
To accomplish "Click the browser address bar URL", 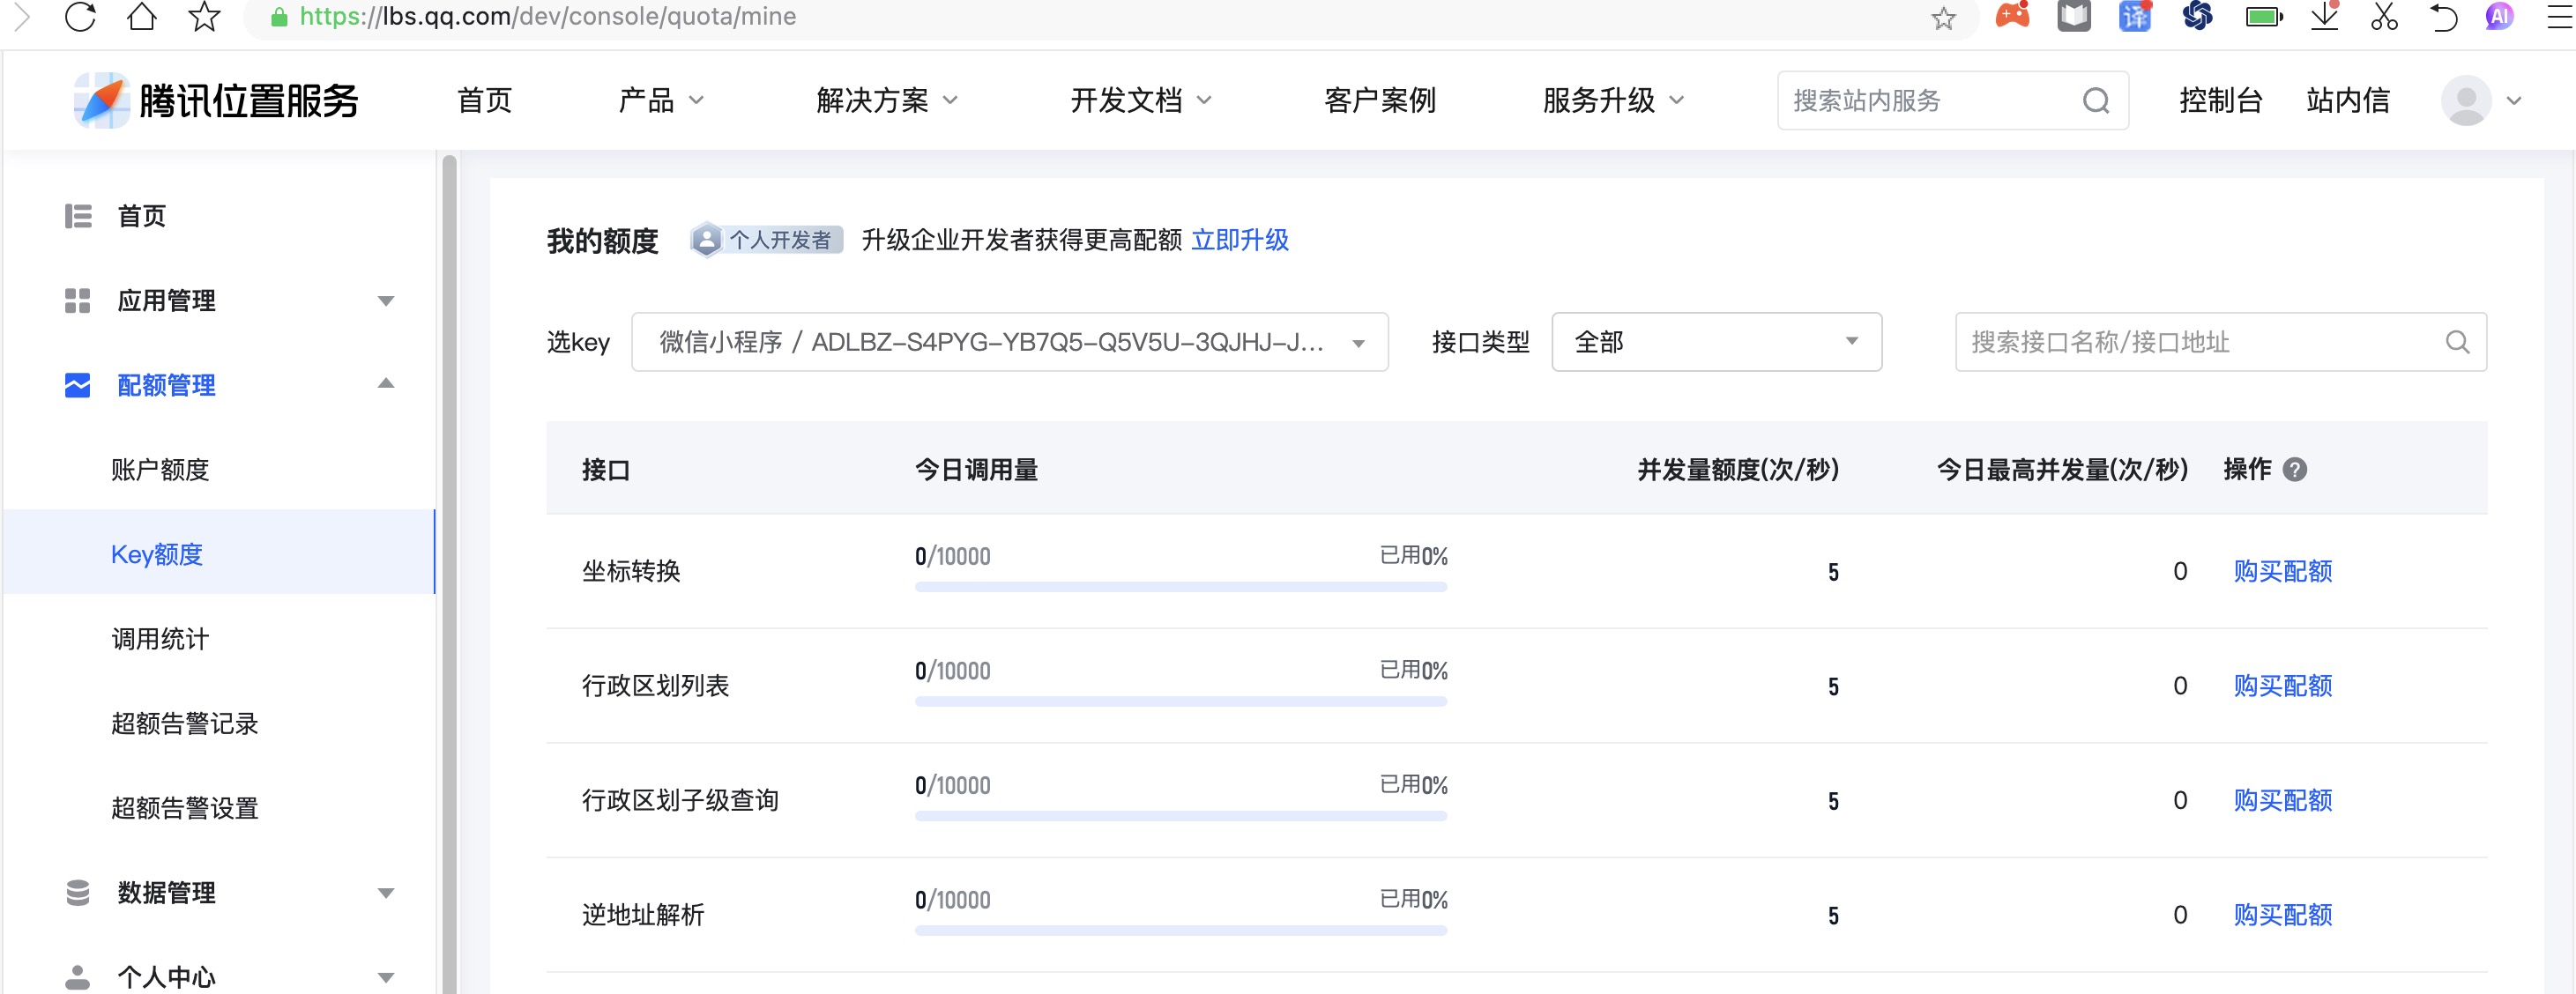I will [548, 16].
